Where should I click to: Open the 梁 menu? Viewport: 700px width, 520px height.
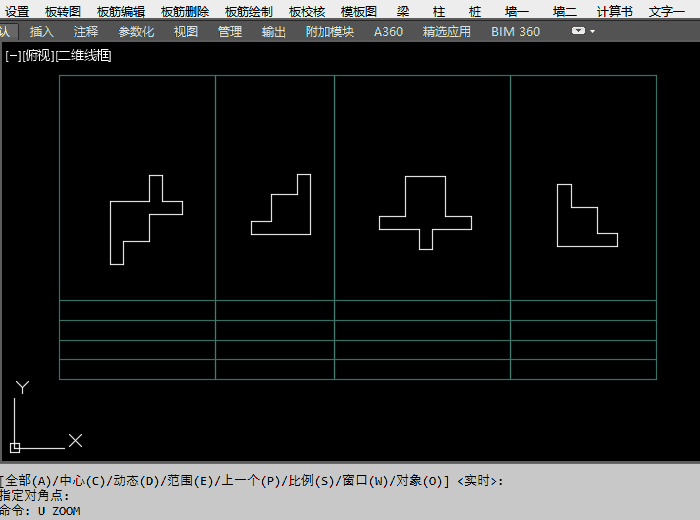403,11
